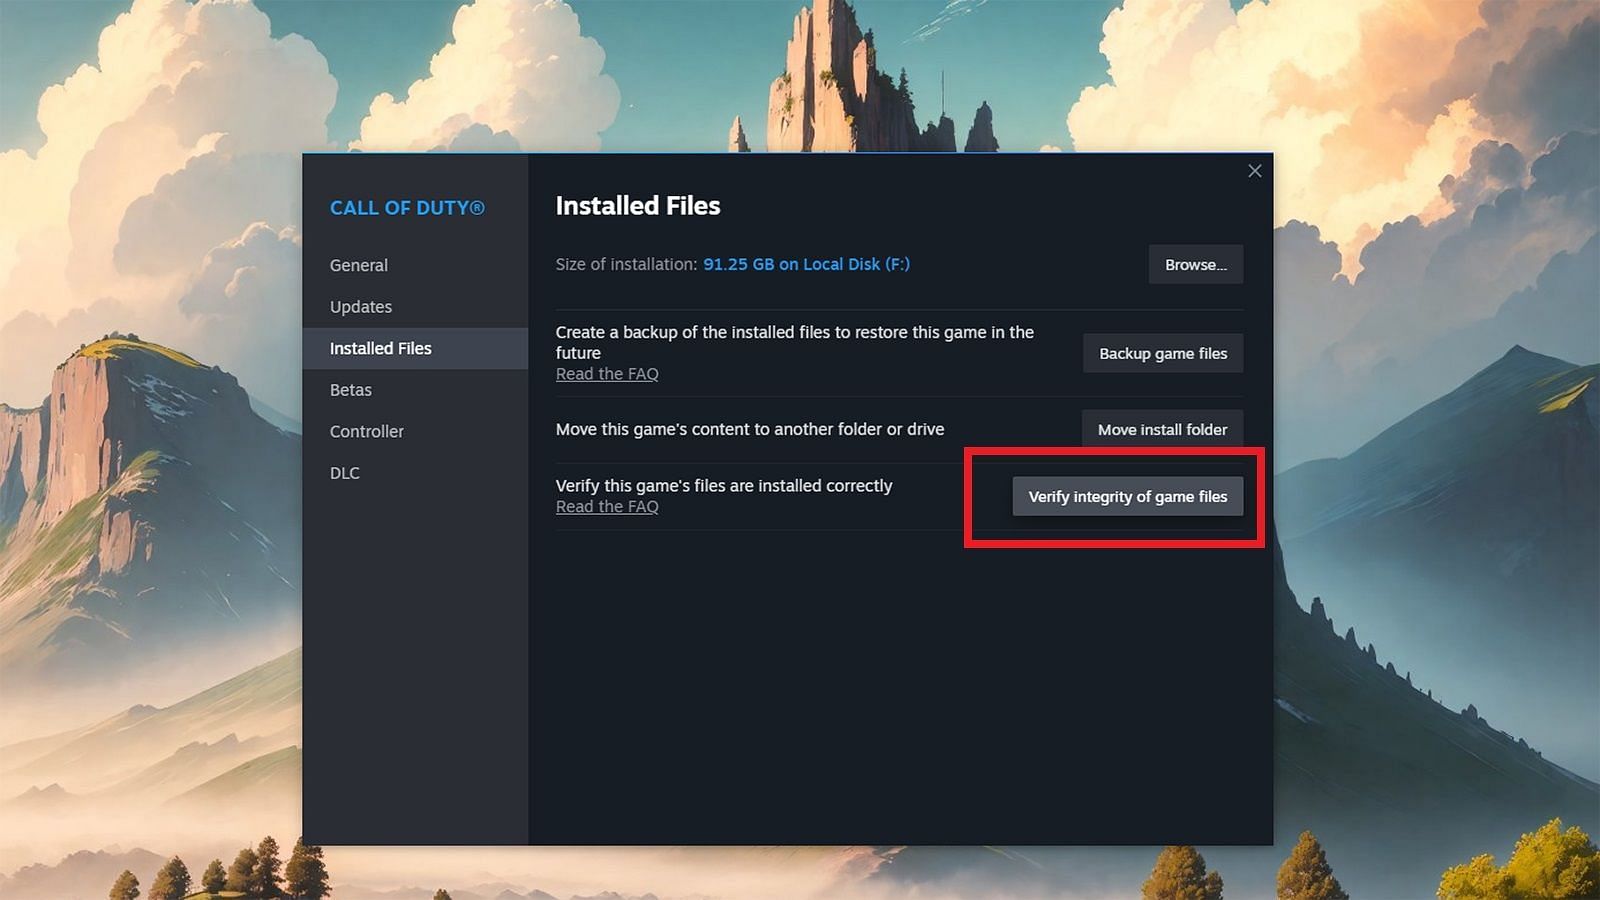Go to the Betas tab
The image size is (1600, 900).
(415, 390)
